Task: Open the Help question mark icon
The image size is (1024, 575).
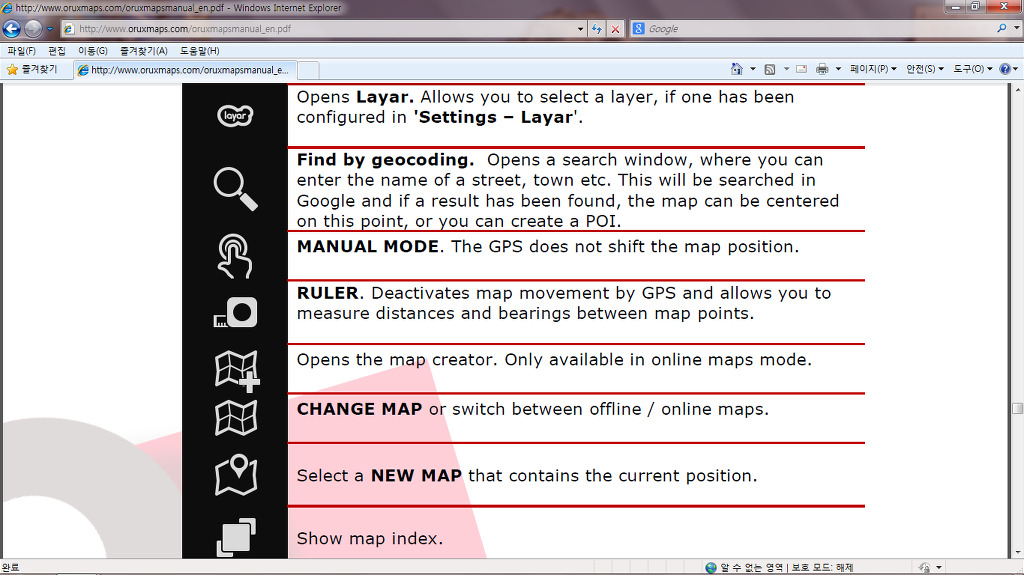Action: point(1005,69)
